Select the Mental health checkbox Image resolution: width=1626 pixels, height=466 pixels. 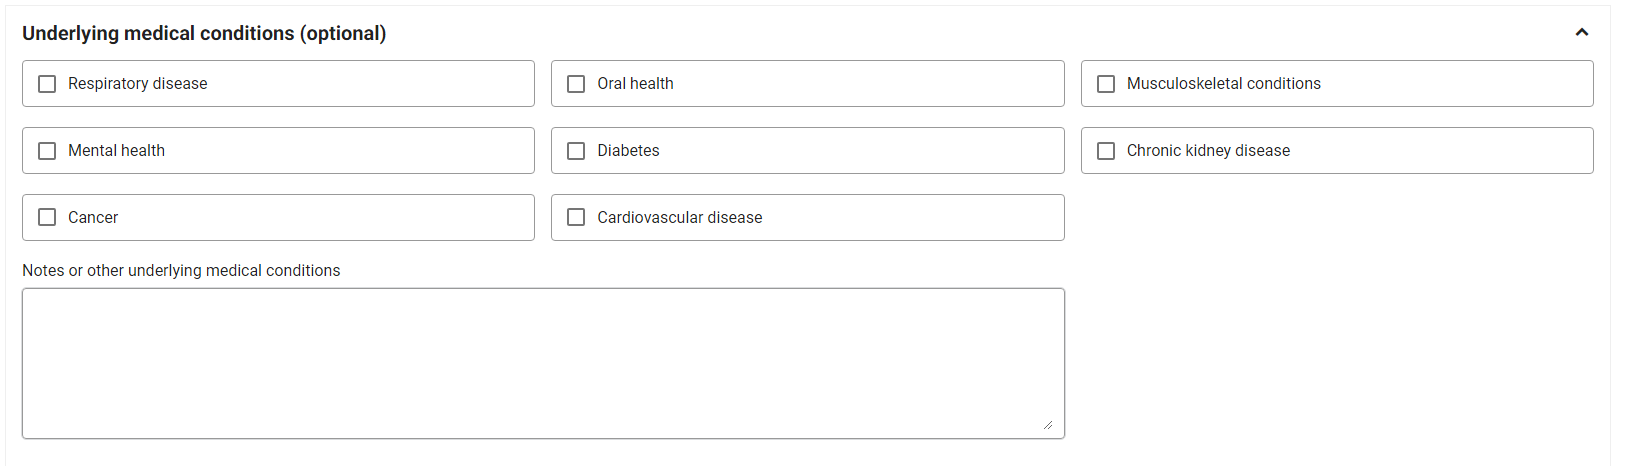47,151
